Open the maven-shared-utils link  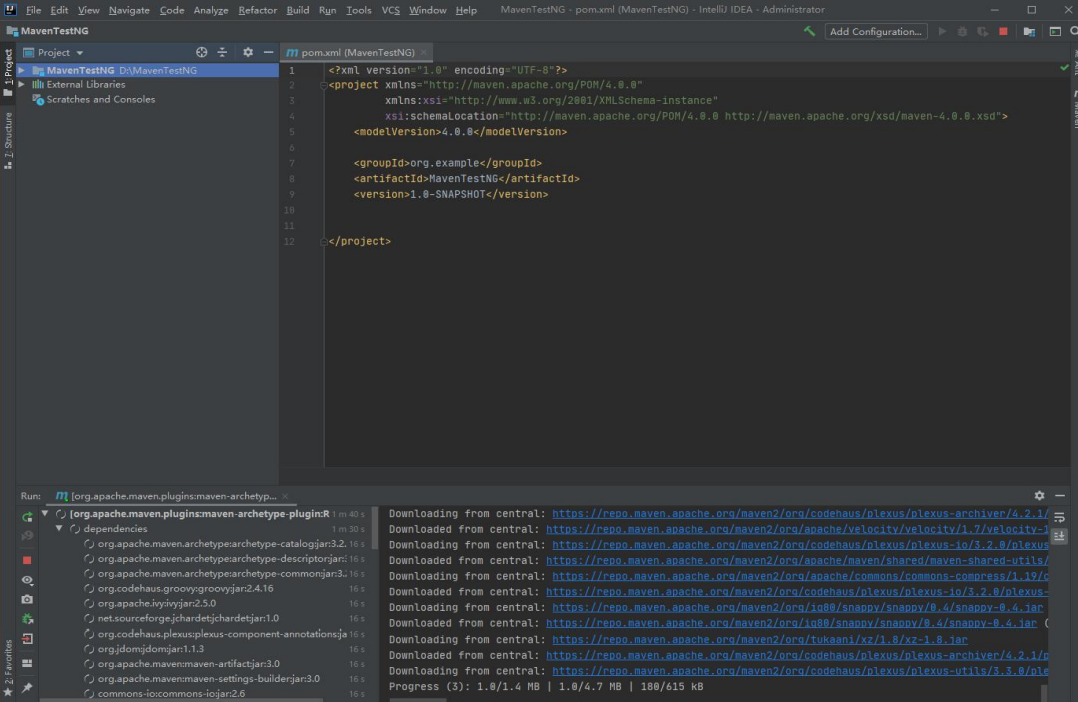798,561
